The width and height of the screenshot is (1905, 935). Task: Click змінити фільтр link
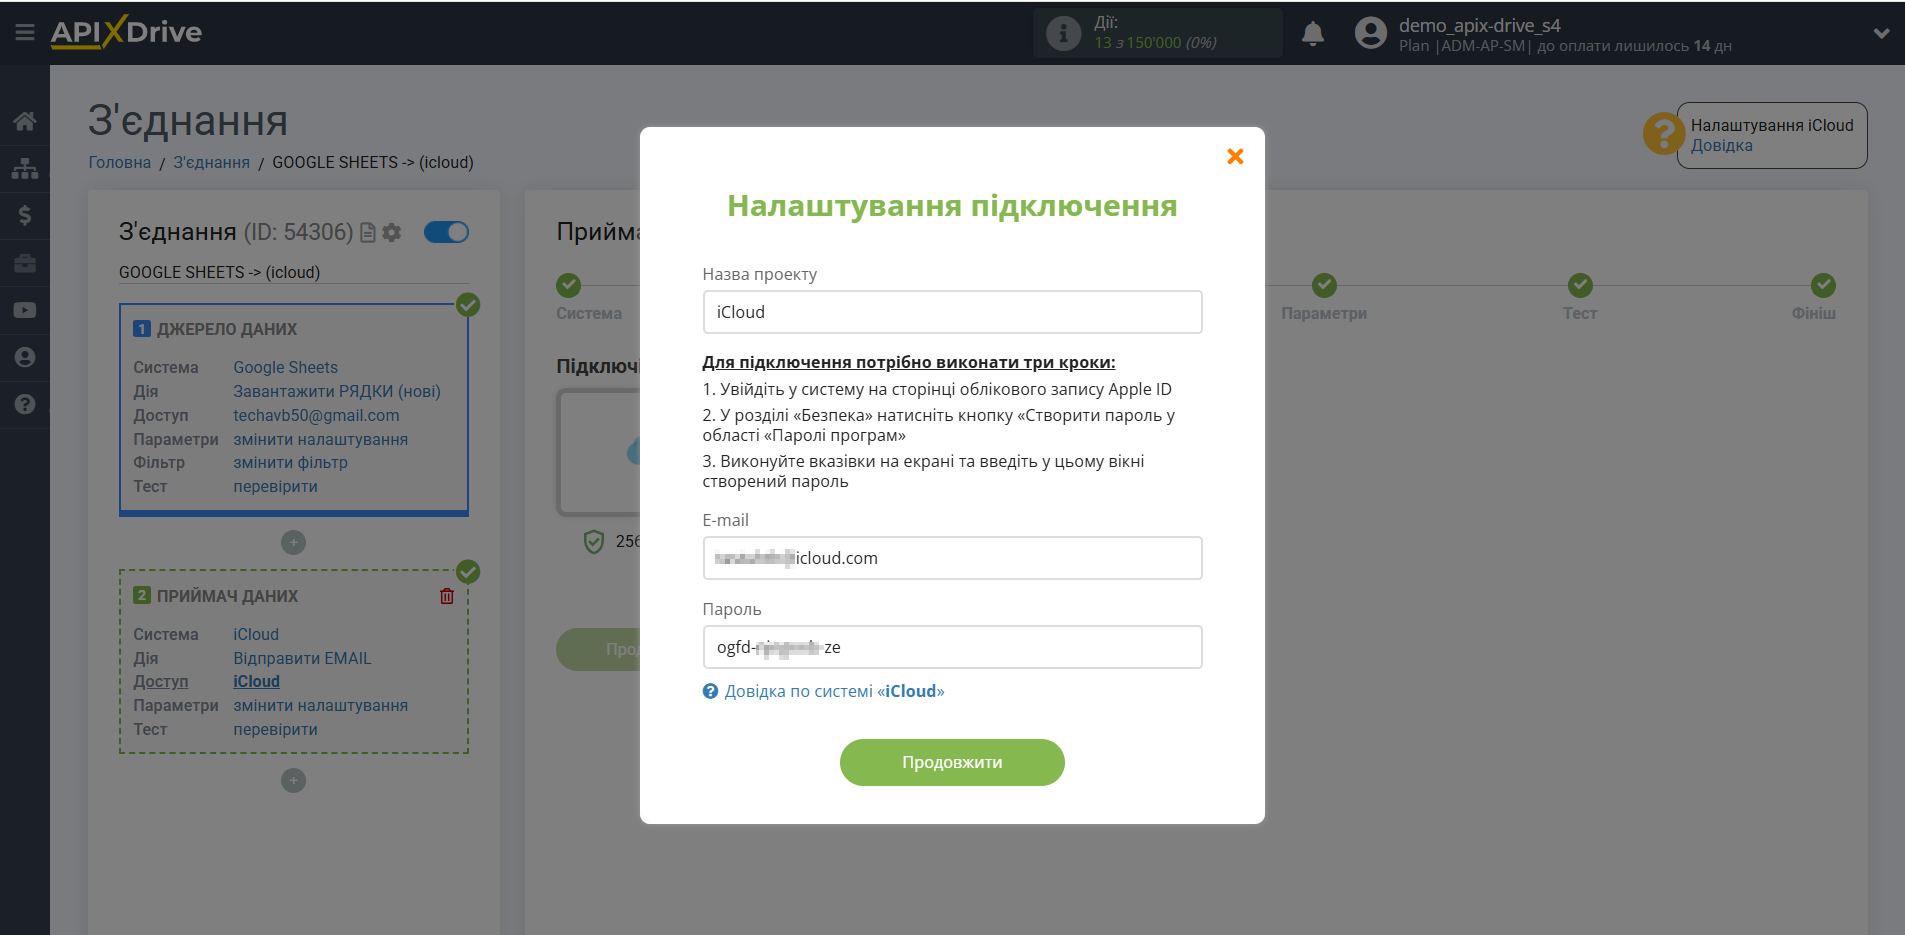tap(290, 462)
